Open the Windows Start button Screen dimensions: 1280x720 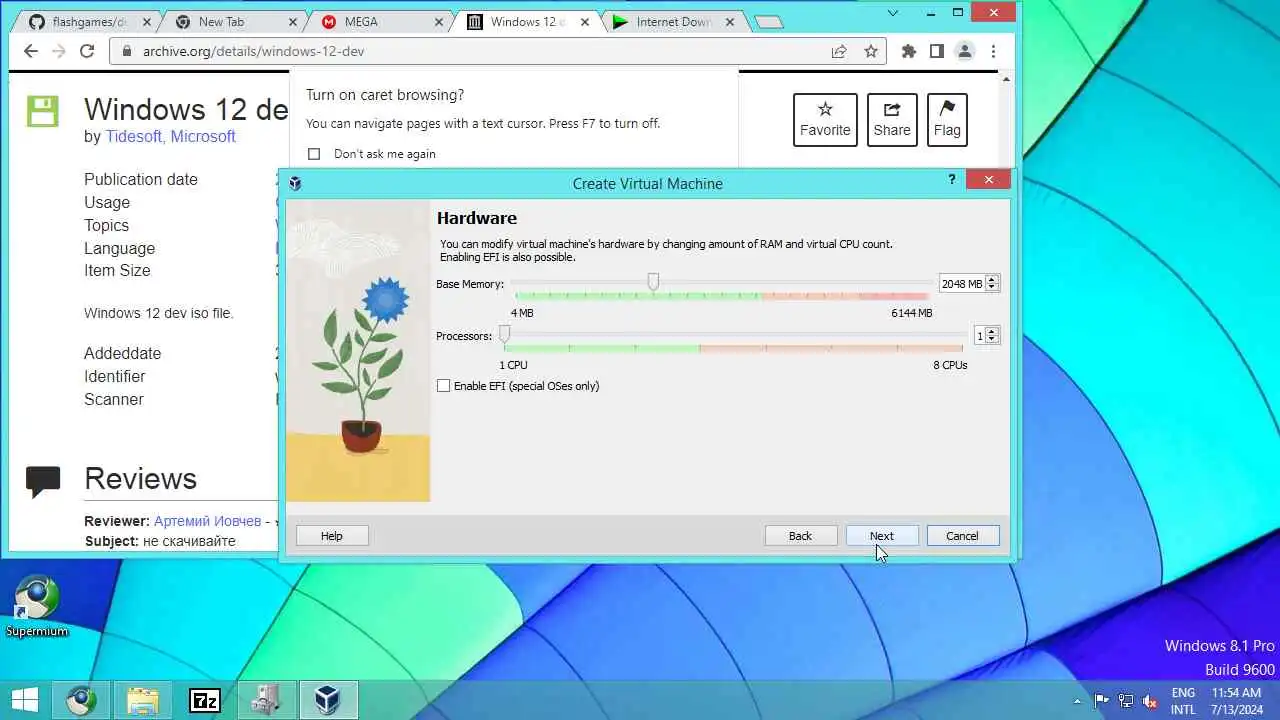[25, 700]
